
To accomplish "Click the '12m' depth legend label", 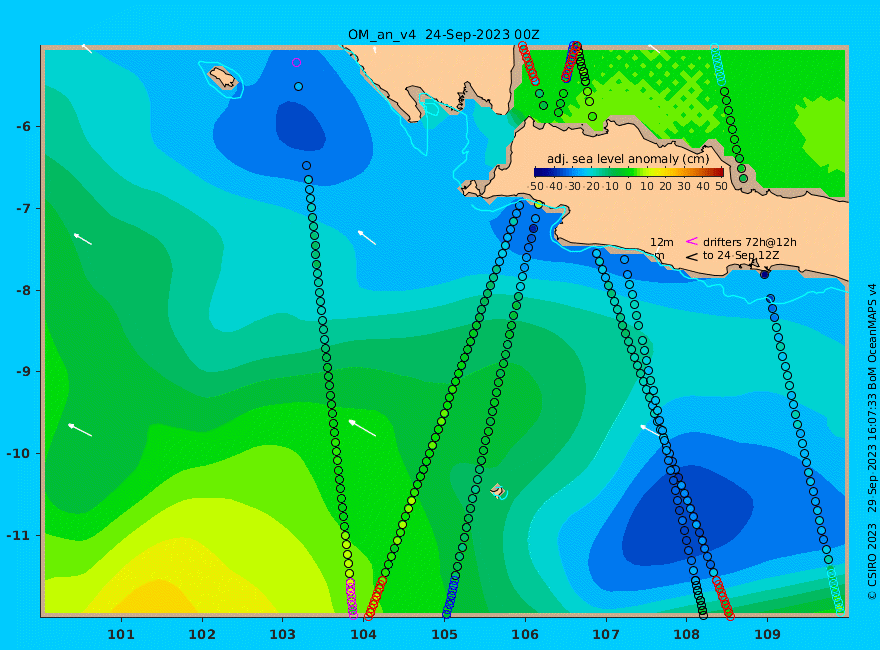I will 662,242.
